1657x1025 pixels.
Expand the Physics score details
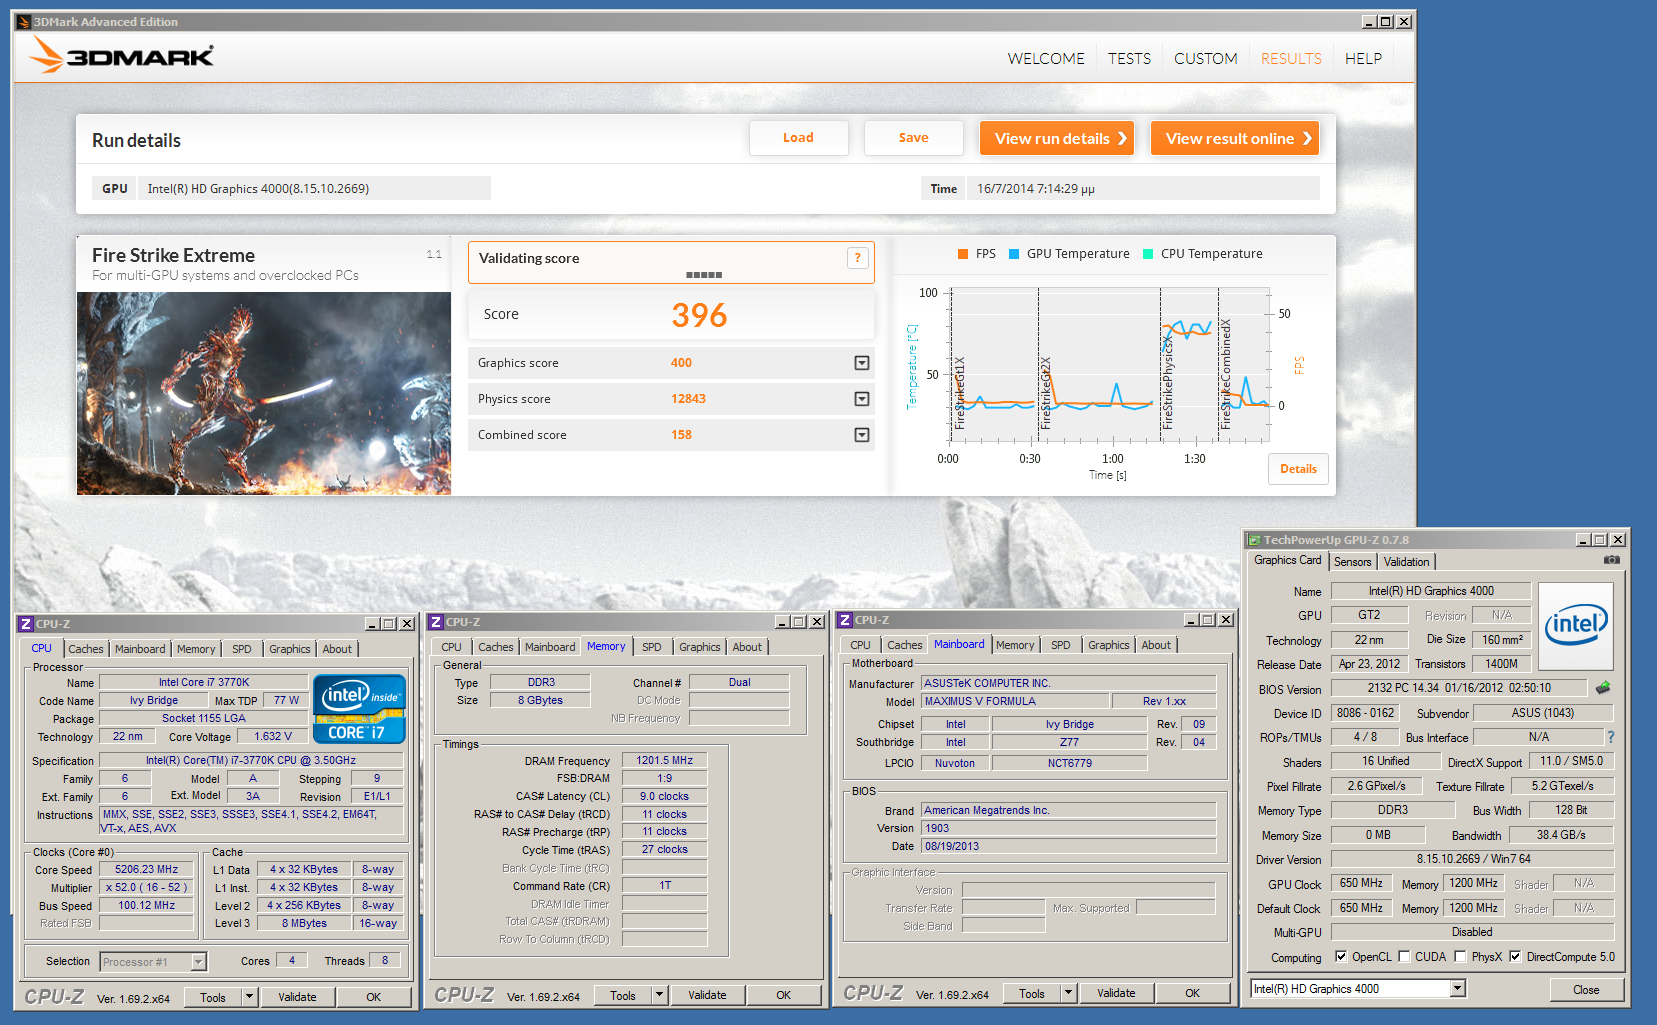tap(862, 399)
